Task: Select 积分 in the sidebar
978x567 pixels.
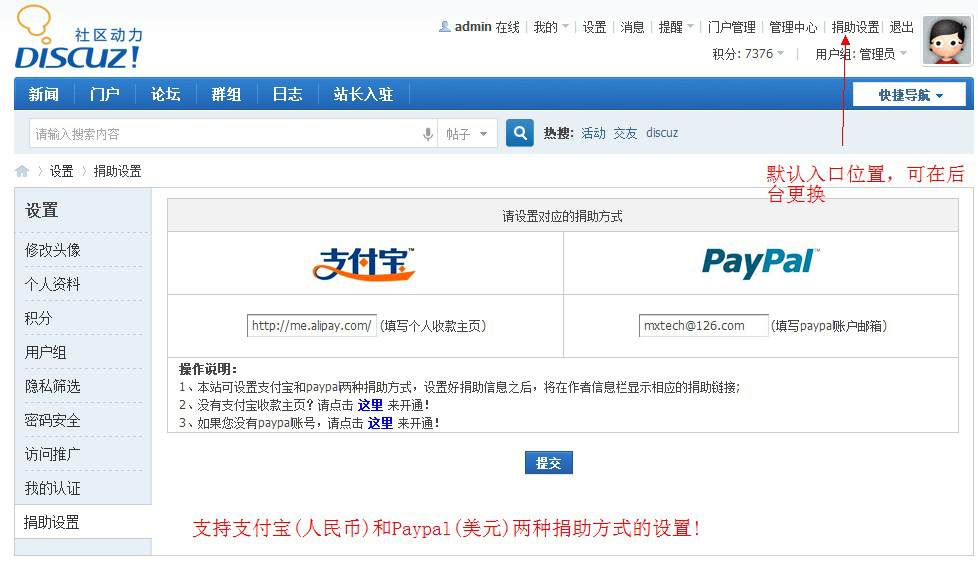Action: [x=38, y=318]
